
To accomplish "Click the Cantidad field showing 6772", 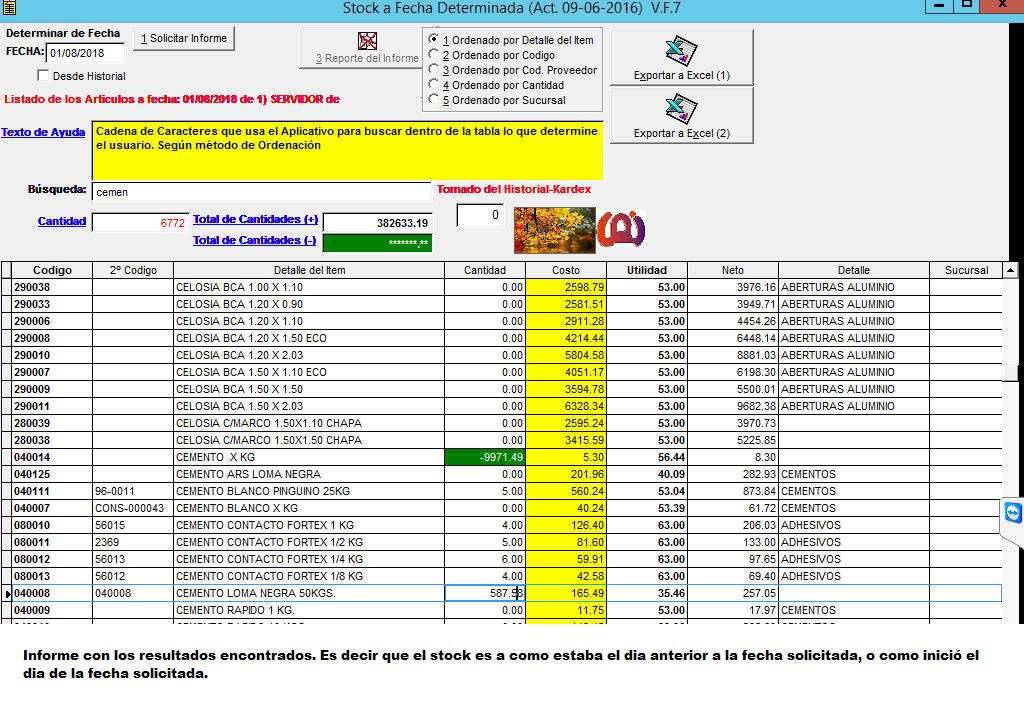I will pyautogui.click(x=140, y=223).
